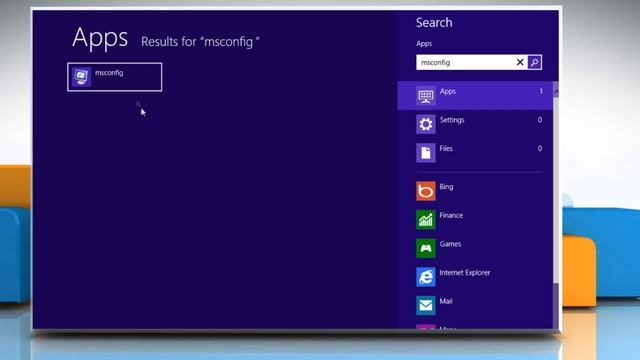Select the Apps search category
Viewport: 640px width, 360px height.
[475, 96]
